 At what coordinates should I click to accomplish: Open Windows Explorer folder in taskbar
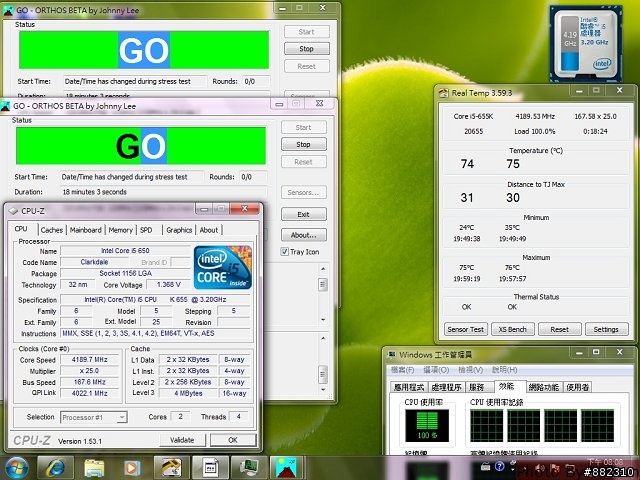94,468
